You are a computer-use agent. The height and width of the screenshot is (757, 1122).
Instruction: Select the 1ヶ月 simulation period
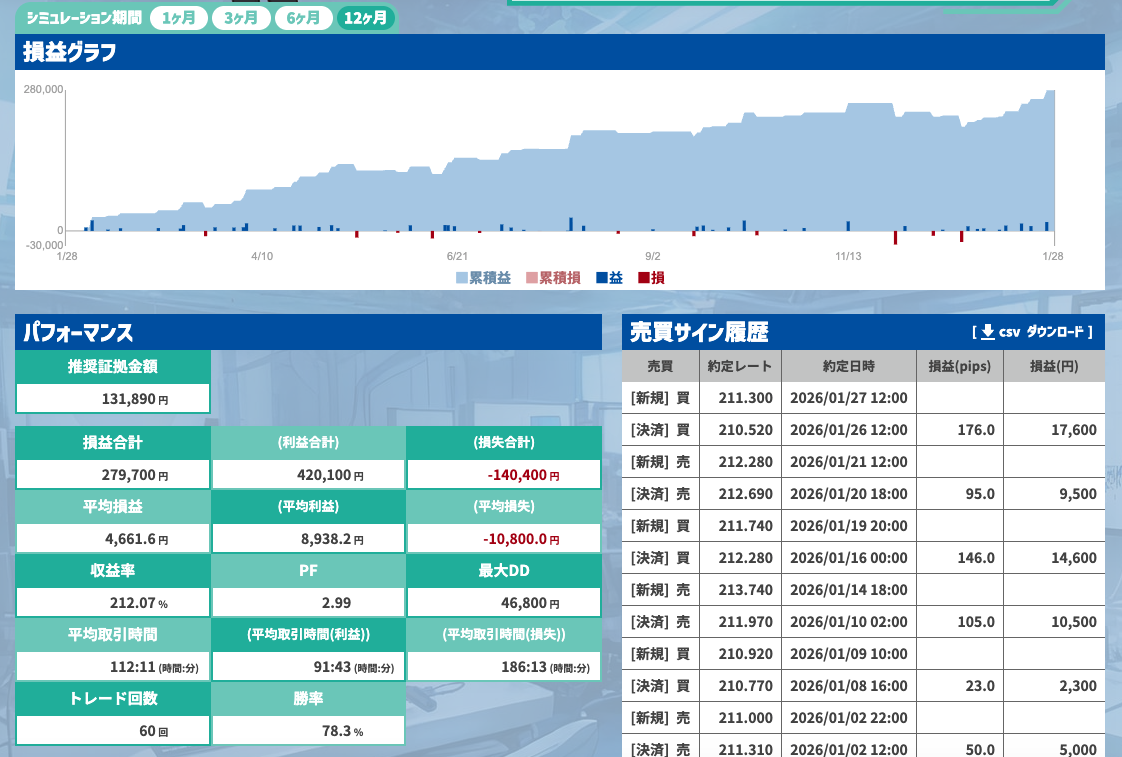(x=178, y=17)
